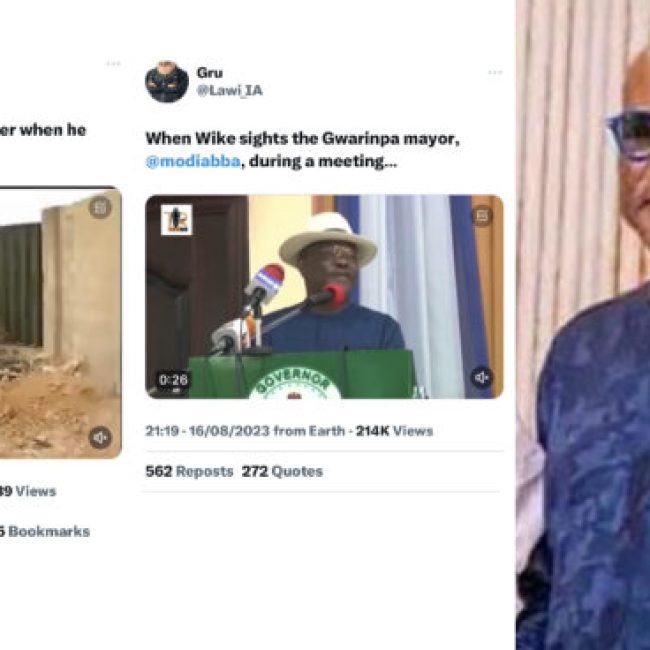Open the @Lawi_IA handle
The height and width of the screenshot is (650, 650).
click(230, 90)
